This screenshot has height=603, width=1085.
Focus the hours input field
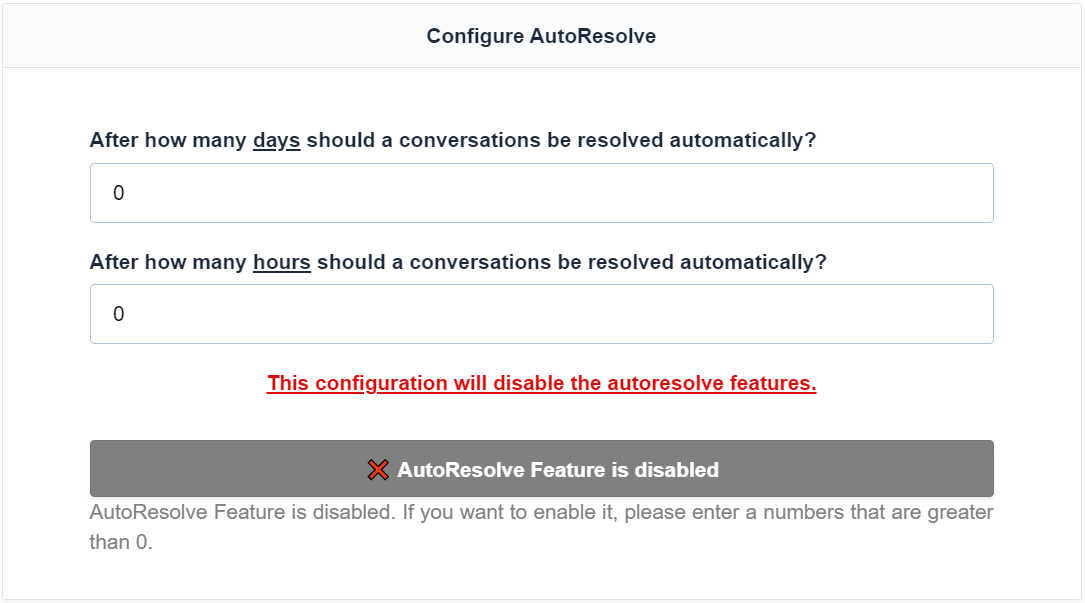(x=541, y=314)
